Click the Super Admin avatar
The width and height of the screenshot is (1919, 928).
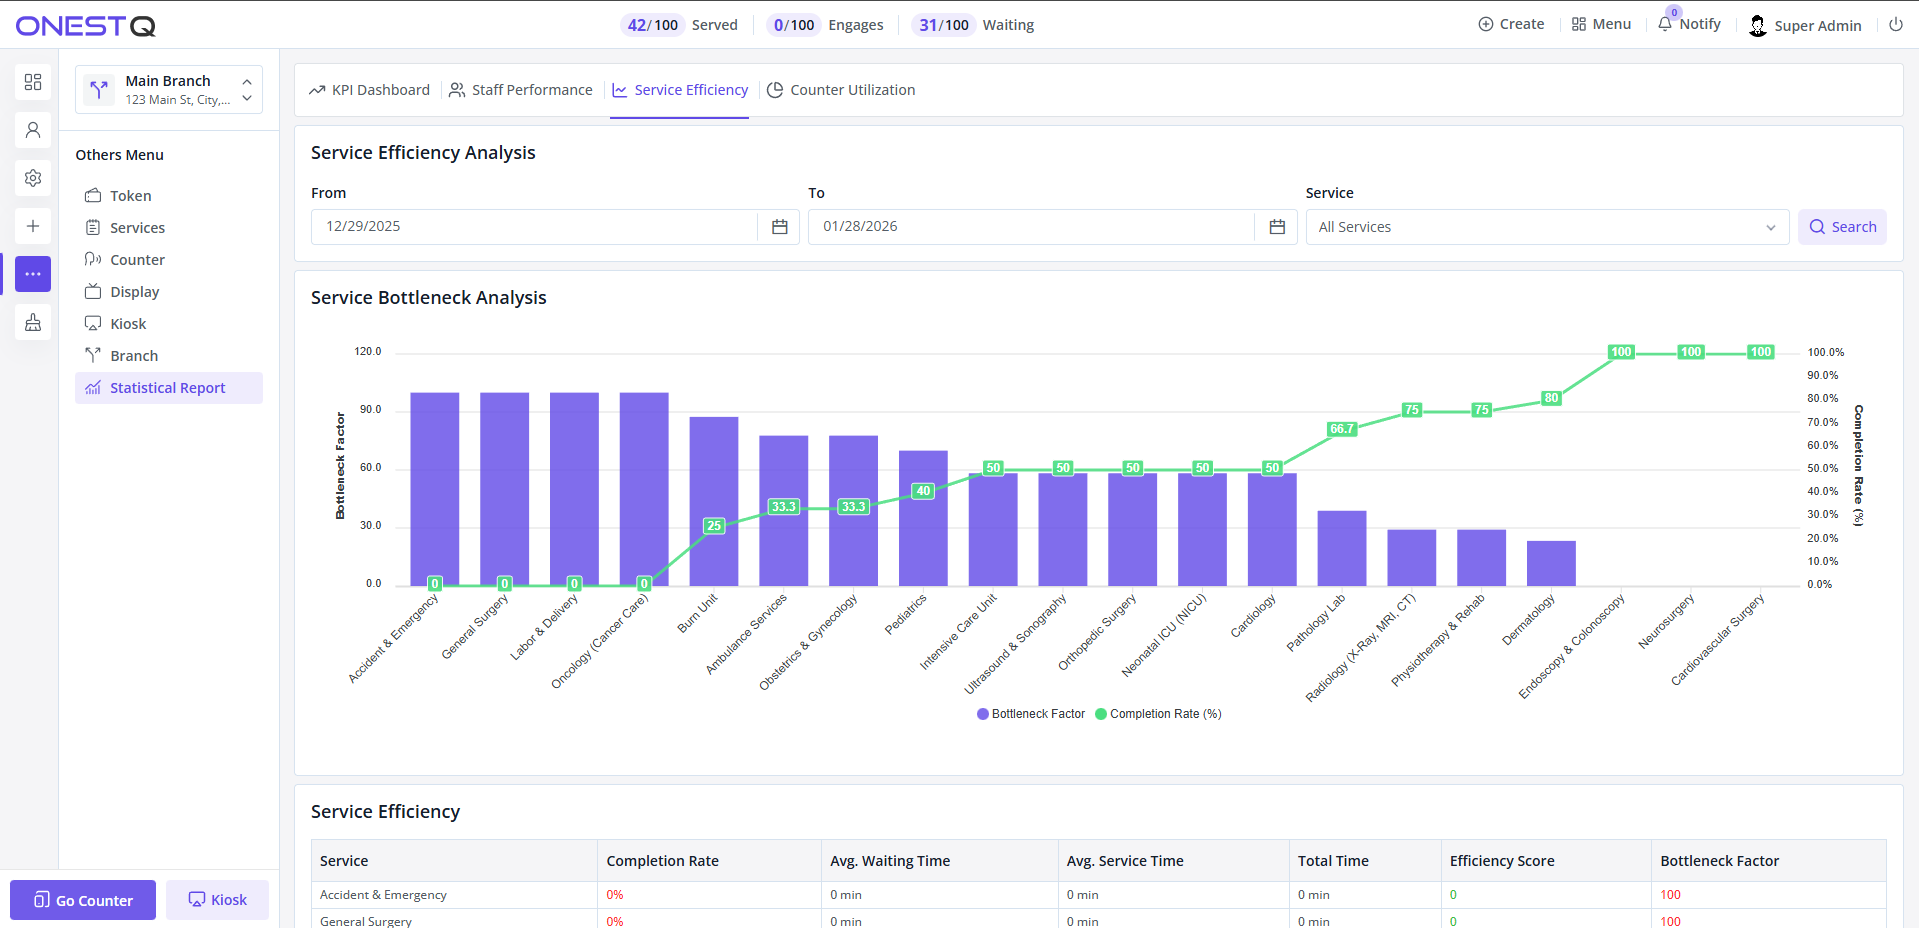point(1758,26)
